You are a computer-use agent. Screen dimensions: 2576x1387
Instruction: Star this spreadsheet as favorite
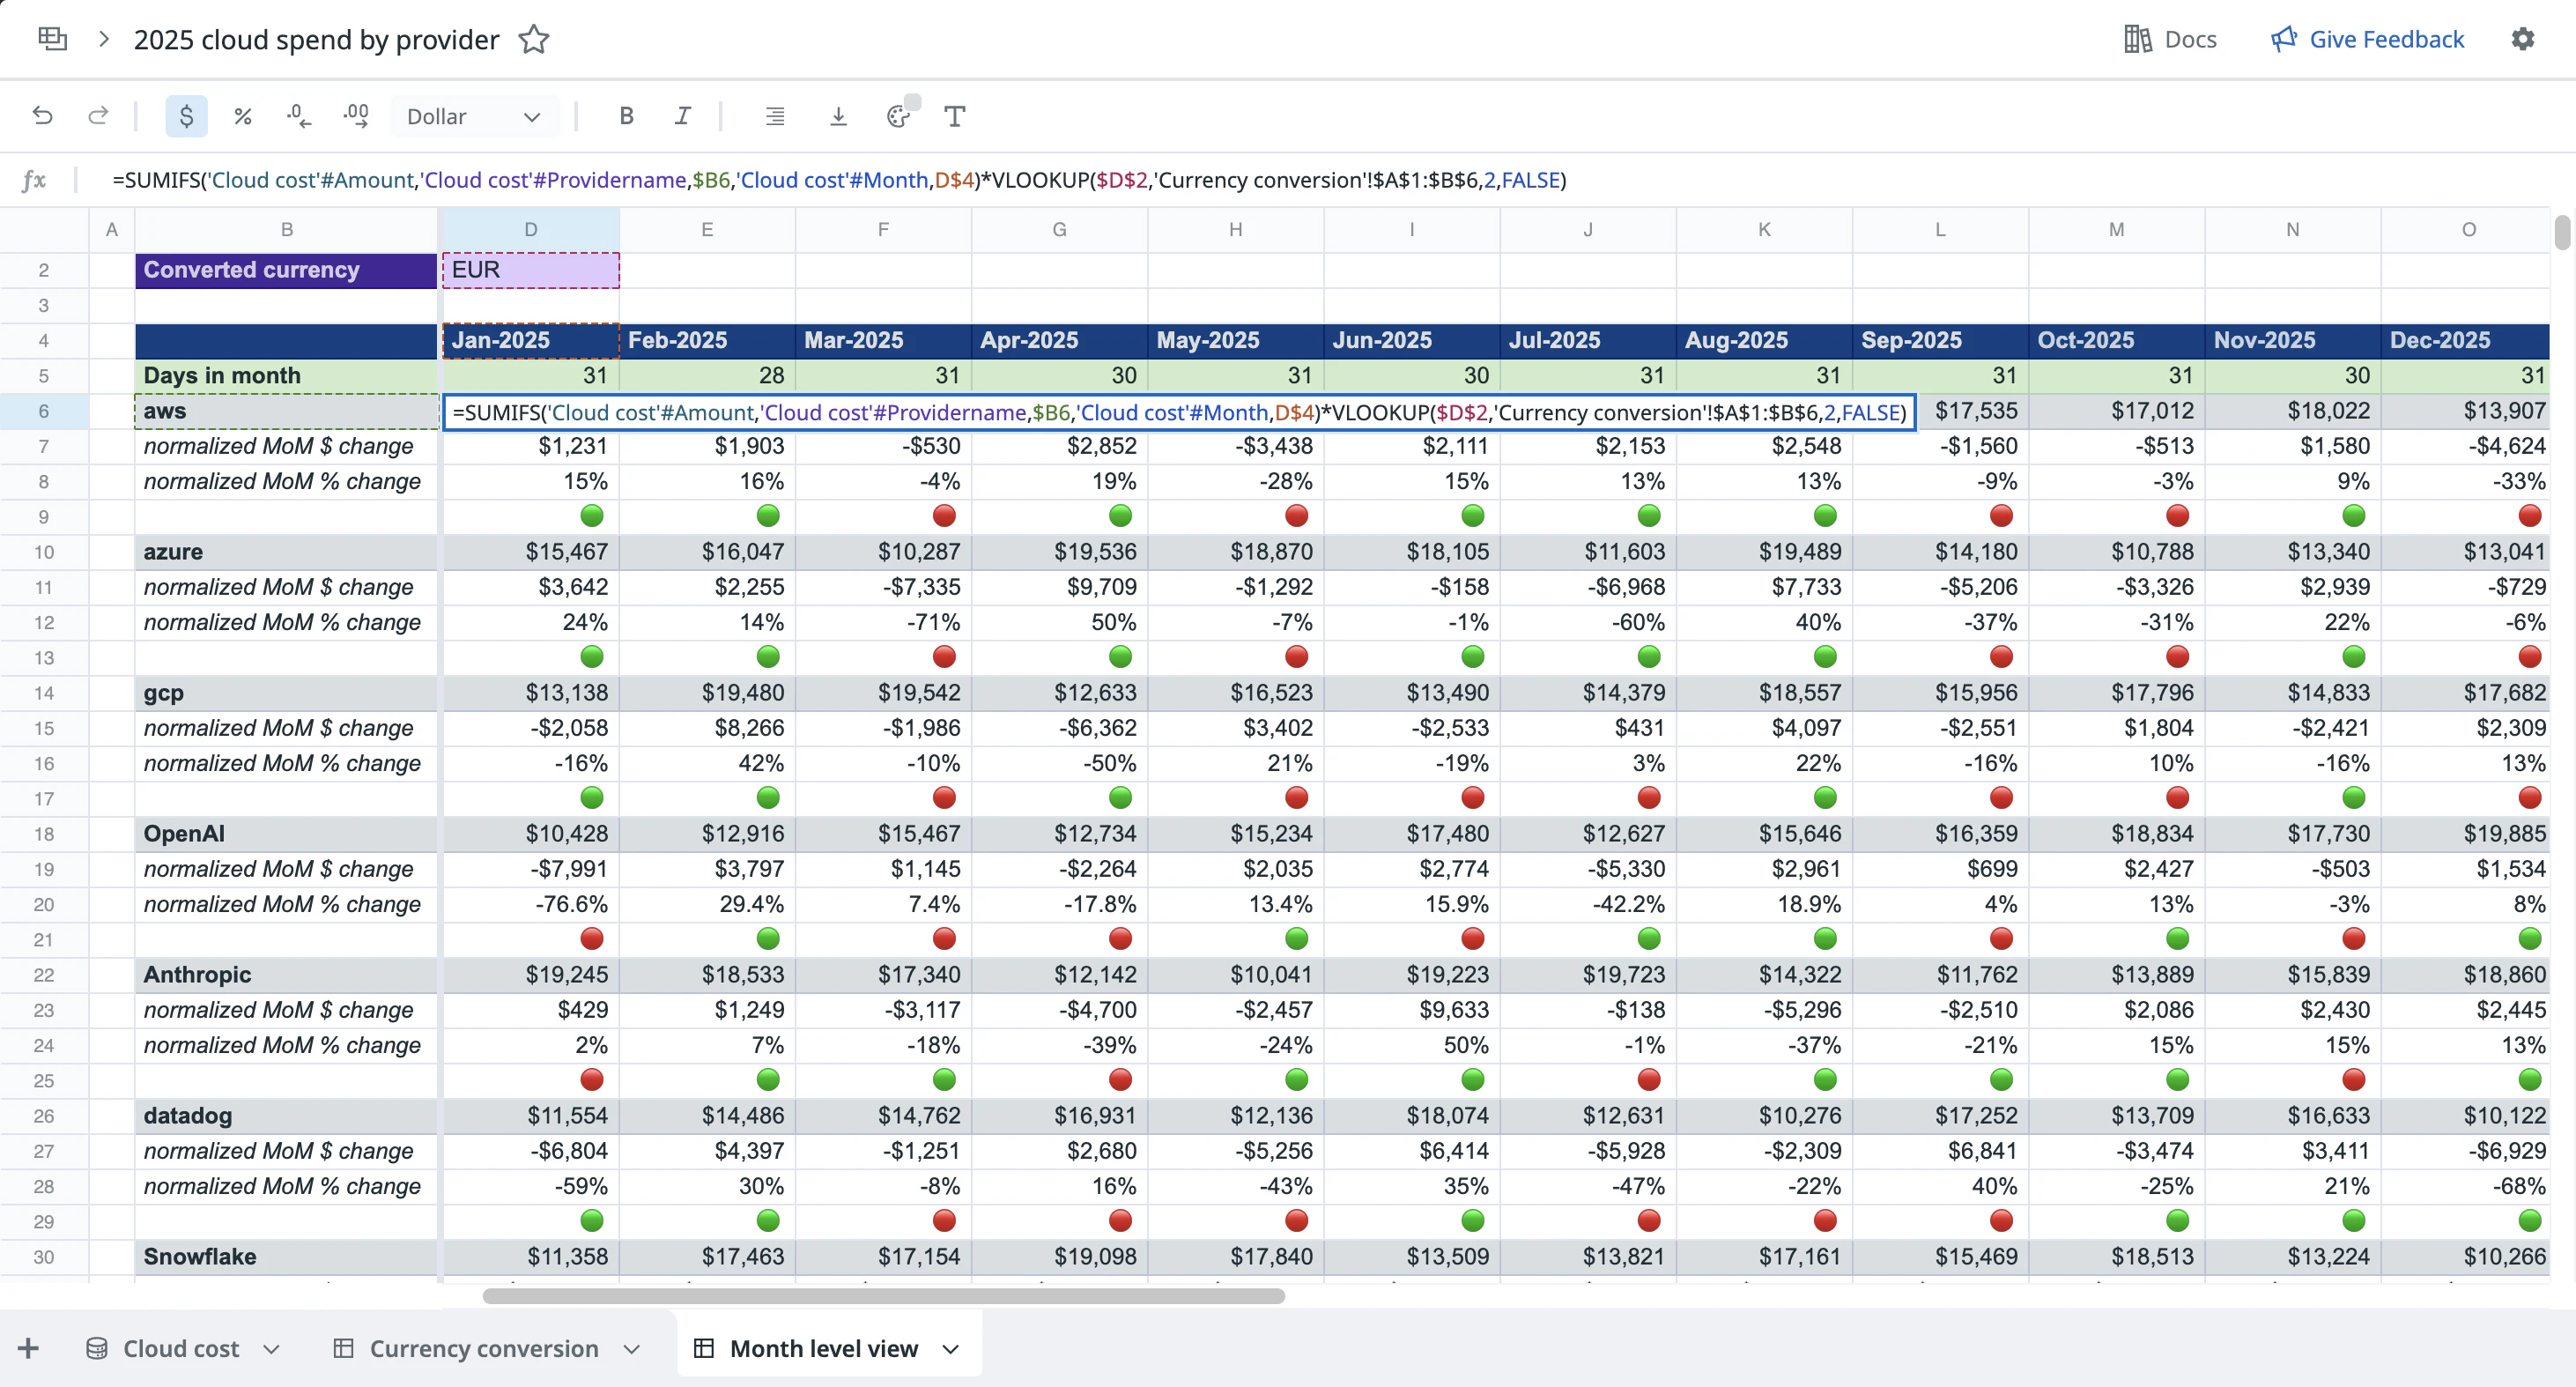point(534,39)
